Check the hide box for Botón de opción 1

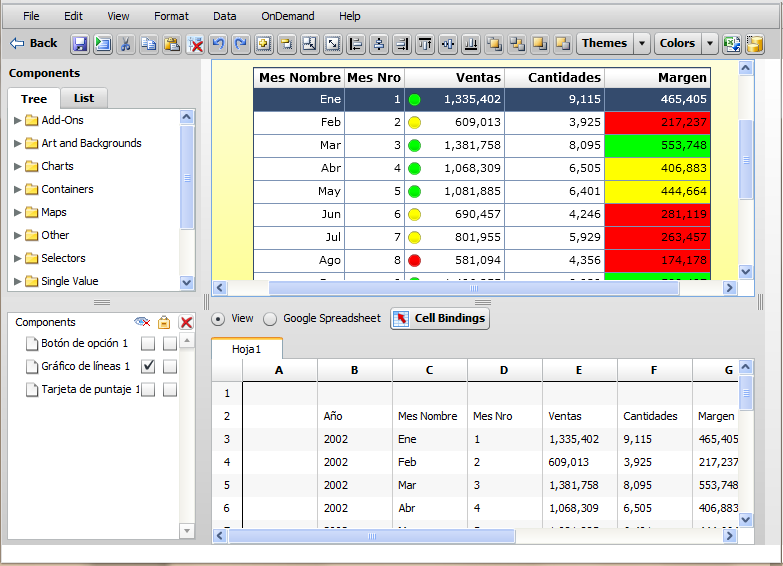pos(149,344)
